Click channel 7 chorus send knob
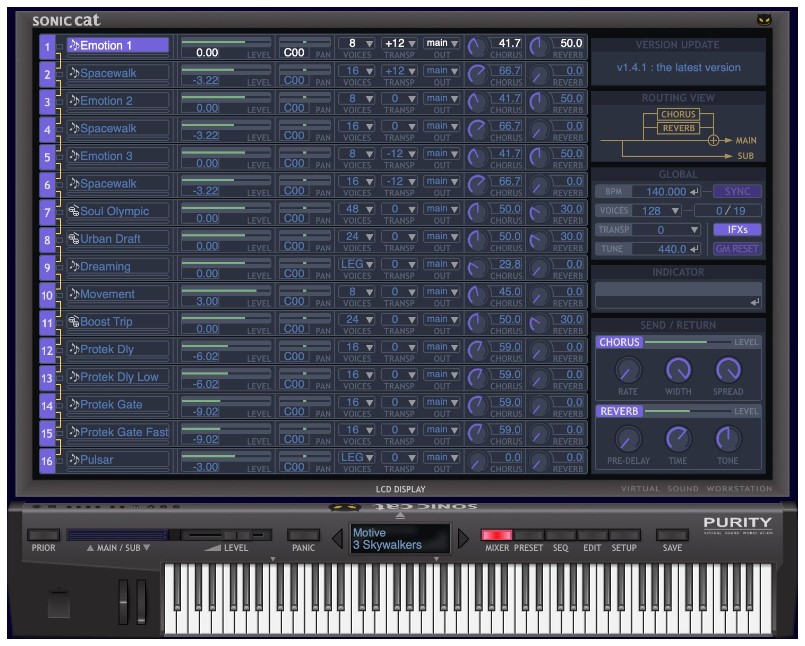This screenshot has width=805, height=646. [x=477, y=213]
